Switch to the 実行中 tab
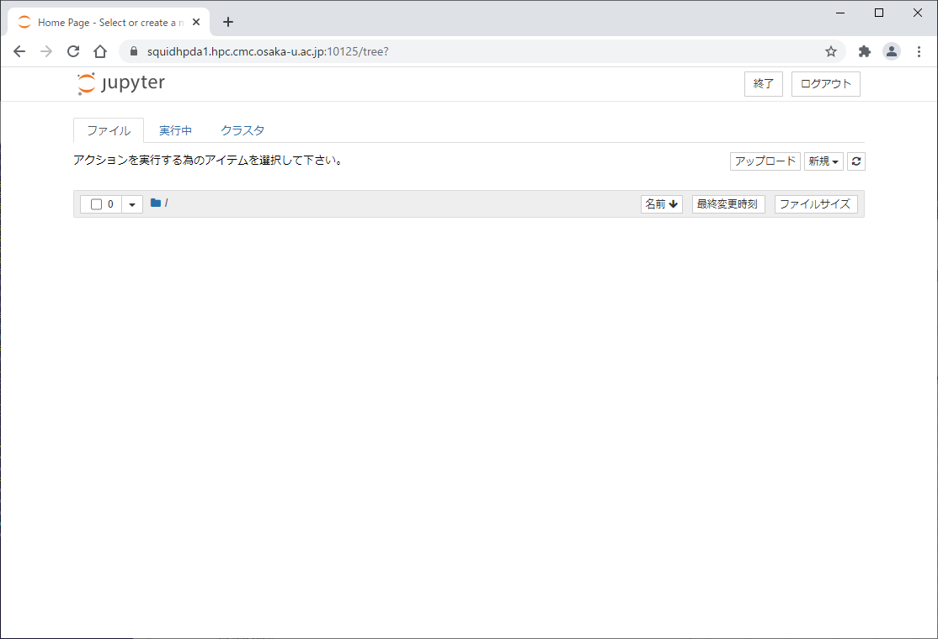The image size is (938, 639). (175, 130)
